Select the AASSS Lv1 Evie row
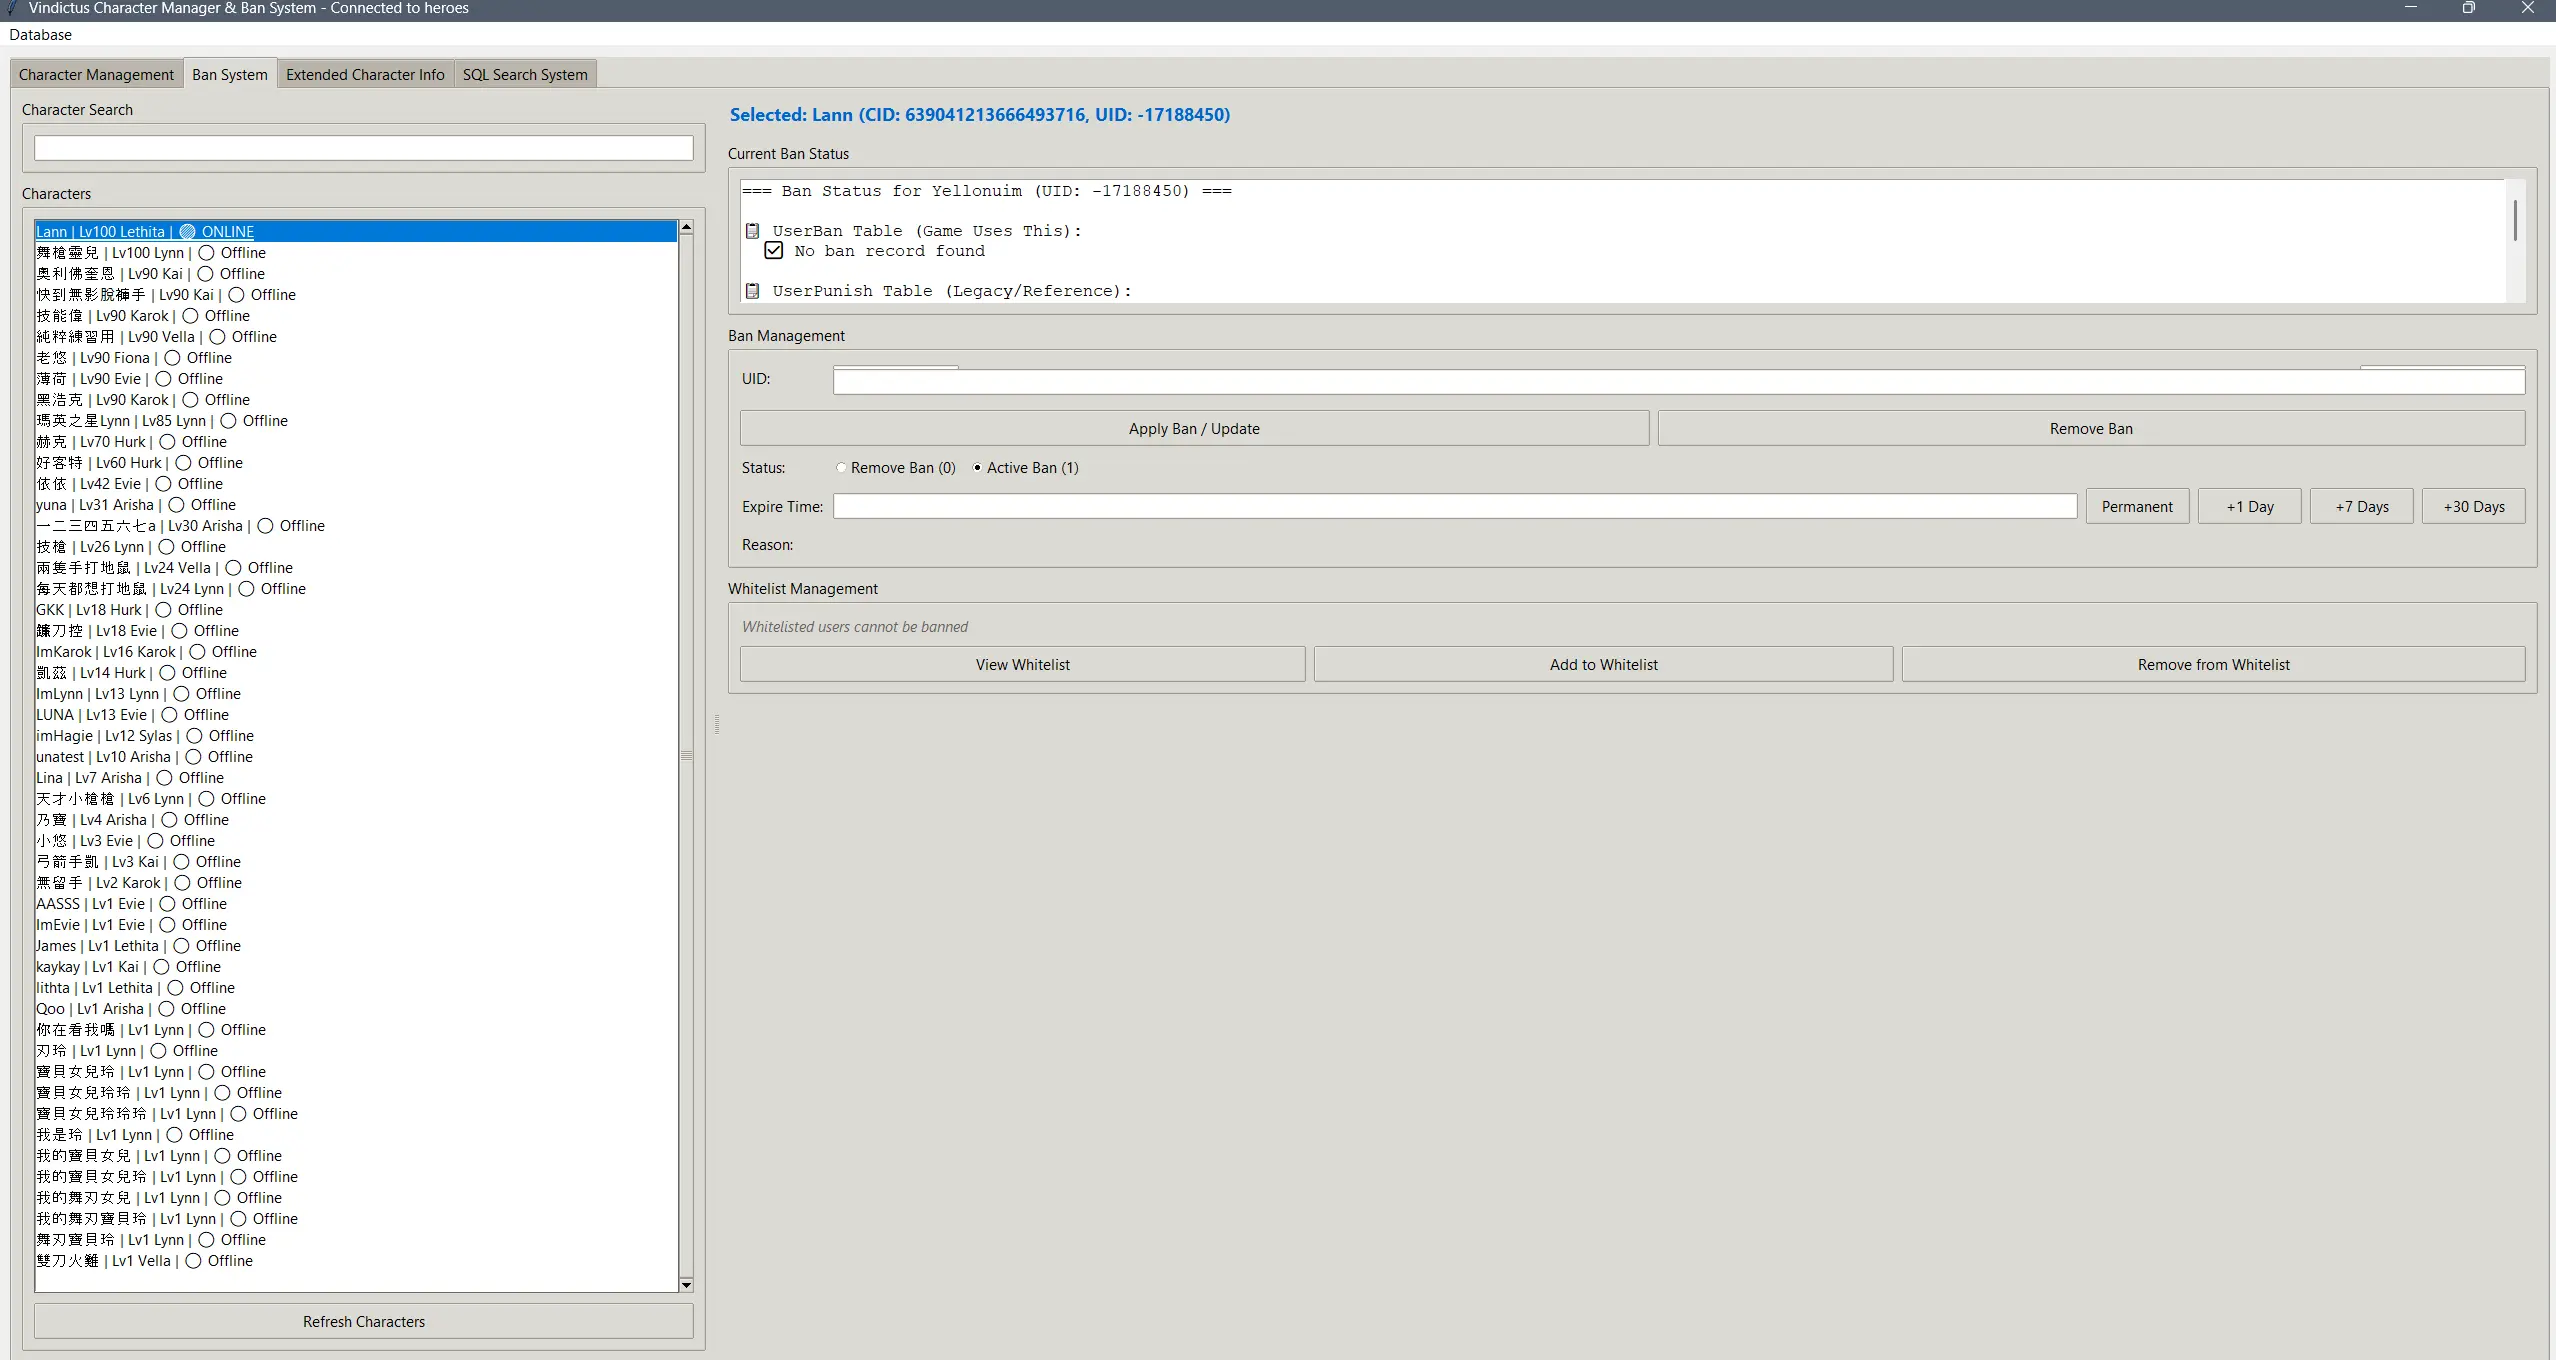2556x1360 pixels. click(x=355, y=903)
